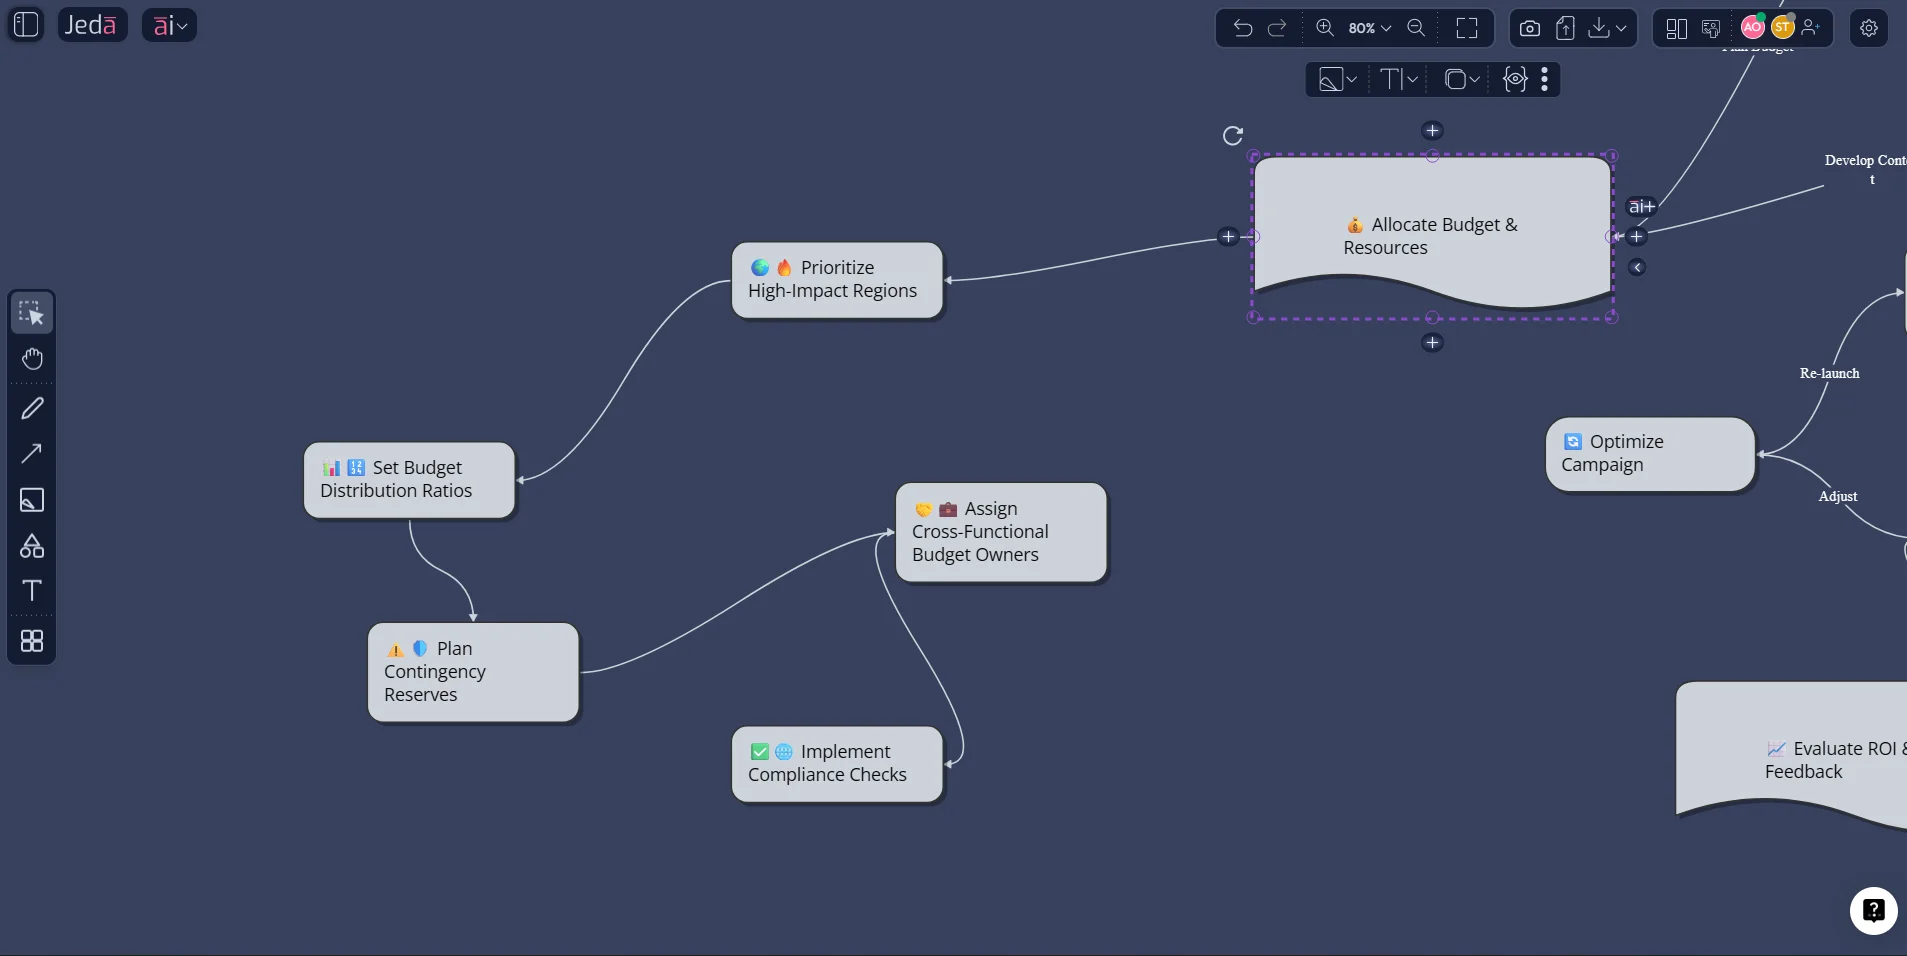This screenshot has height=956, width=1907.
Task: Open the templates grid tool
Action: (x=33, y=641)
